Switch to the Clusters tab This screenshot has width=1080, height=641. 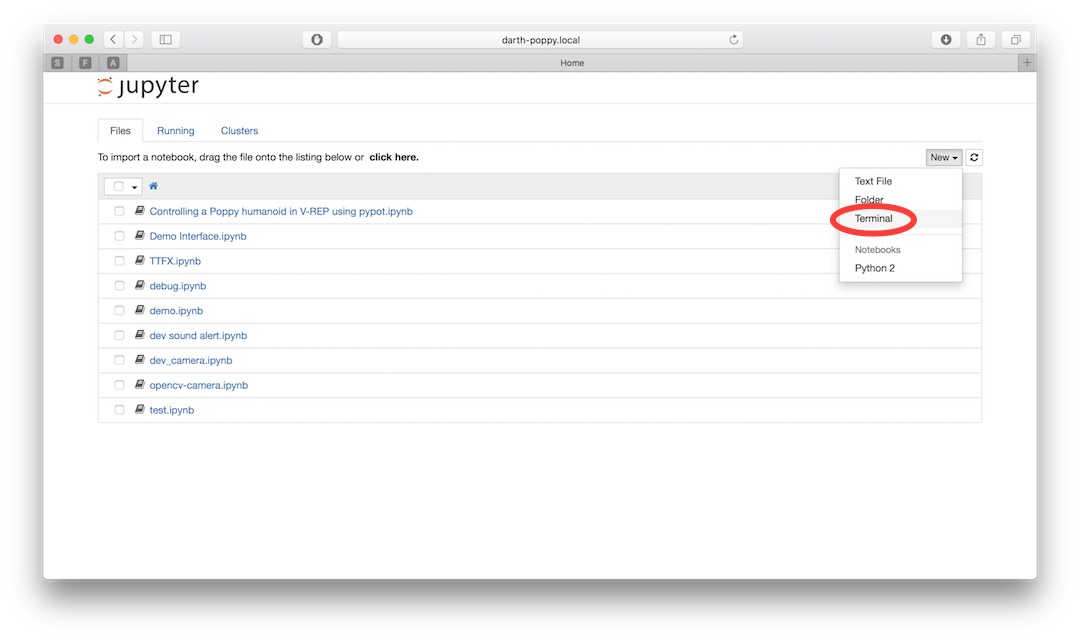coord(239,131)
